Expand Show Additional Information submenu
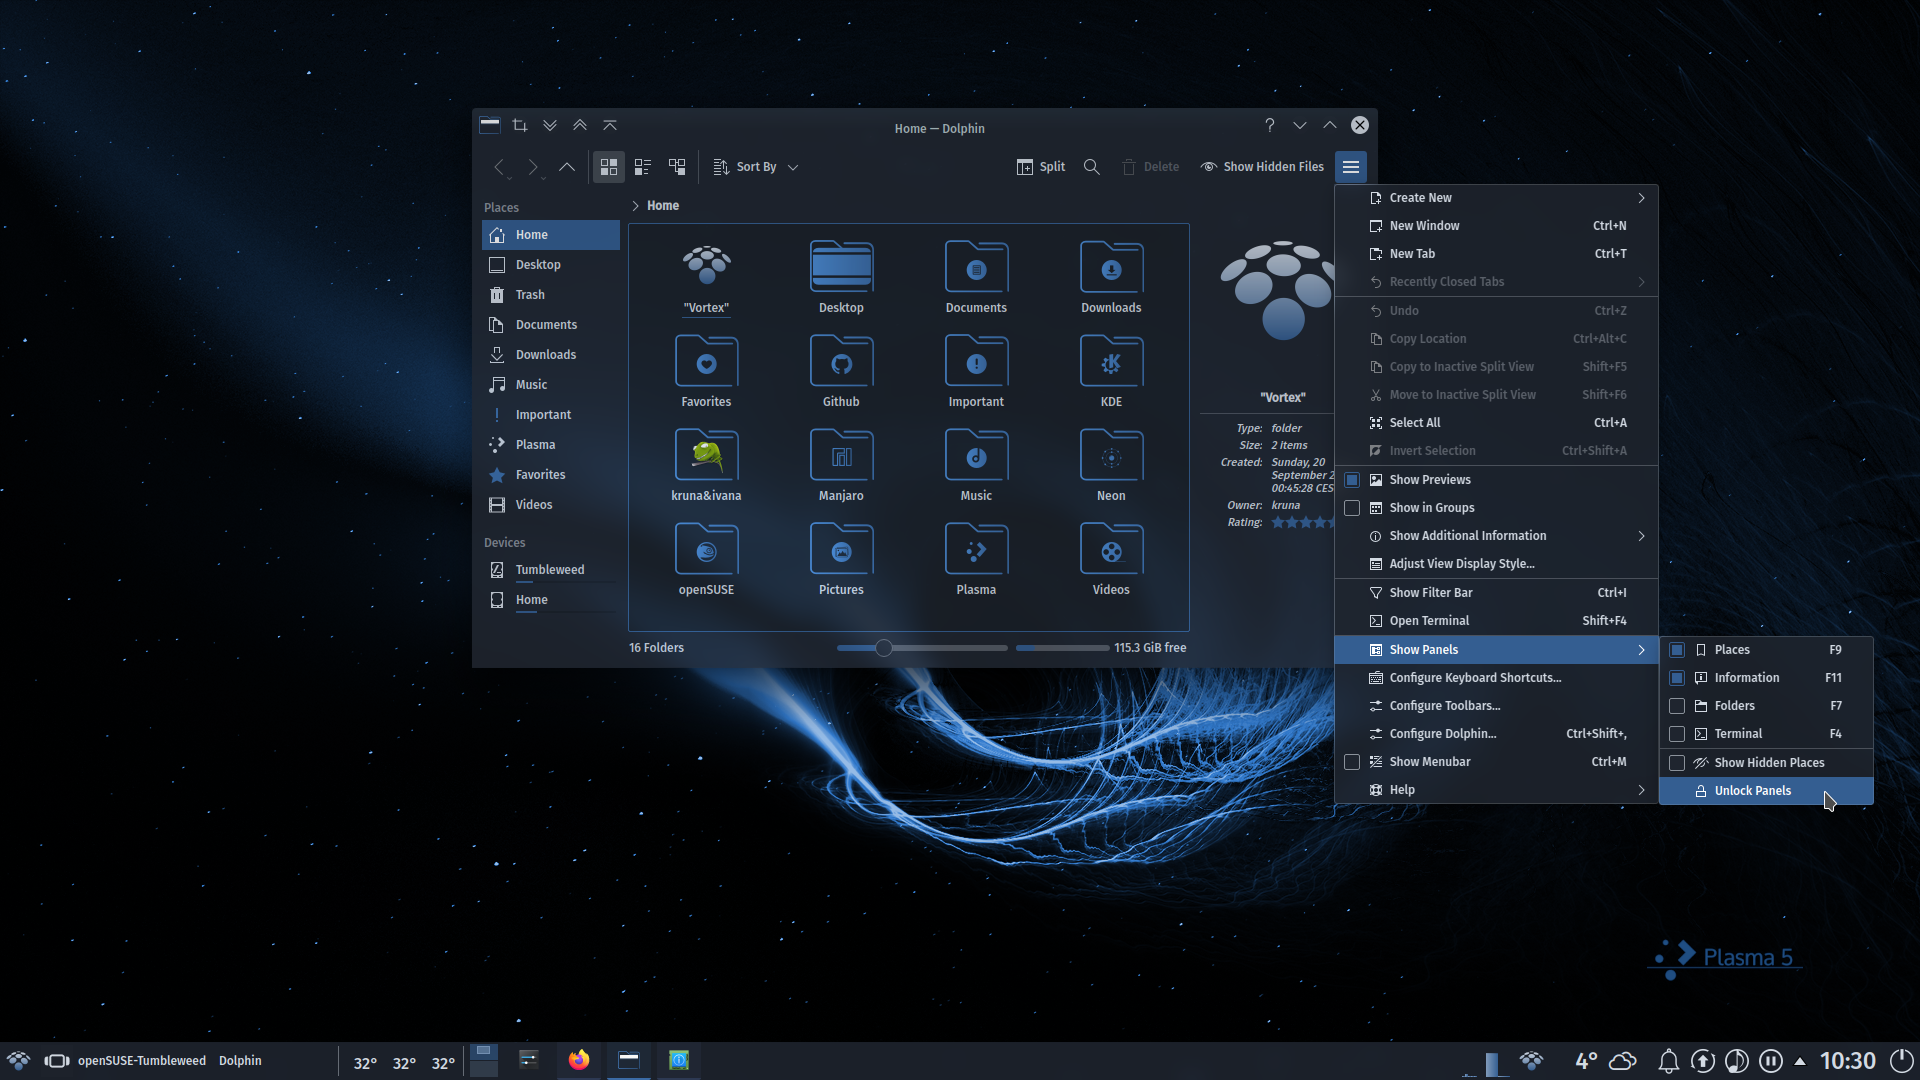 1496,536
